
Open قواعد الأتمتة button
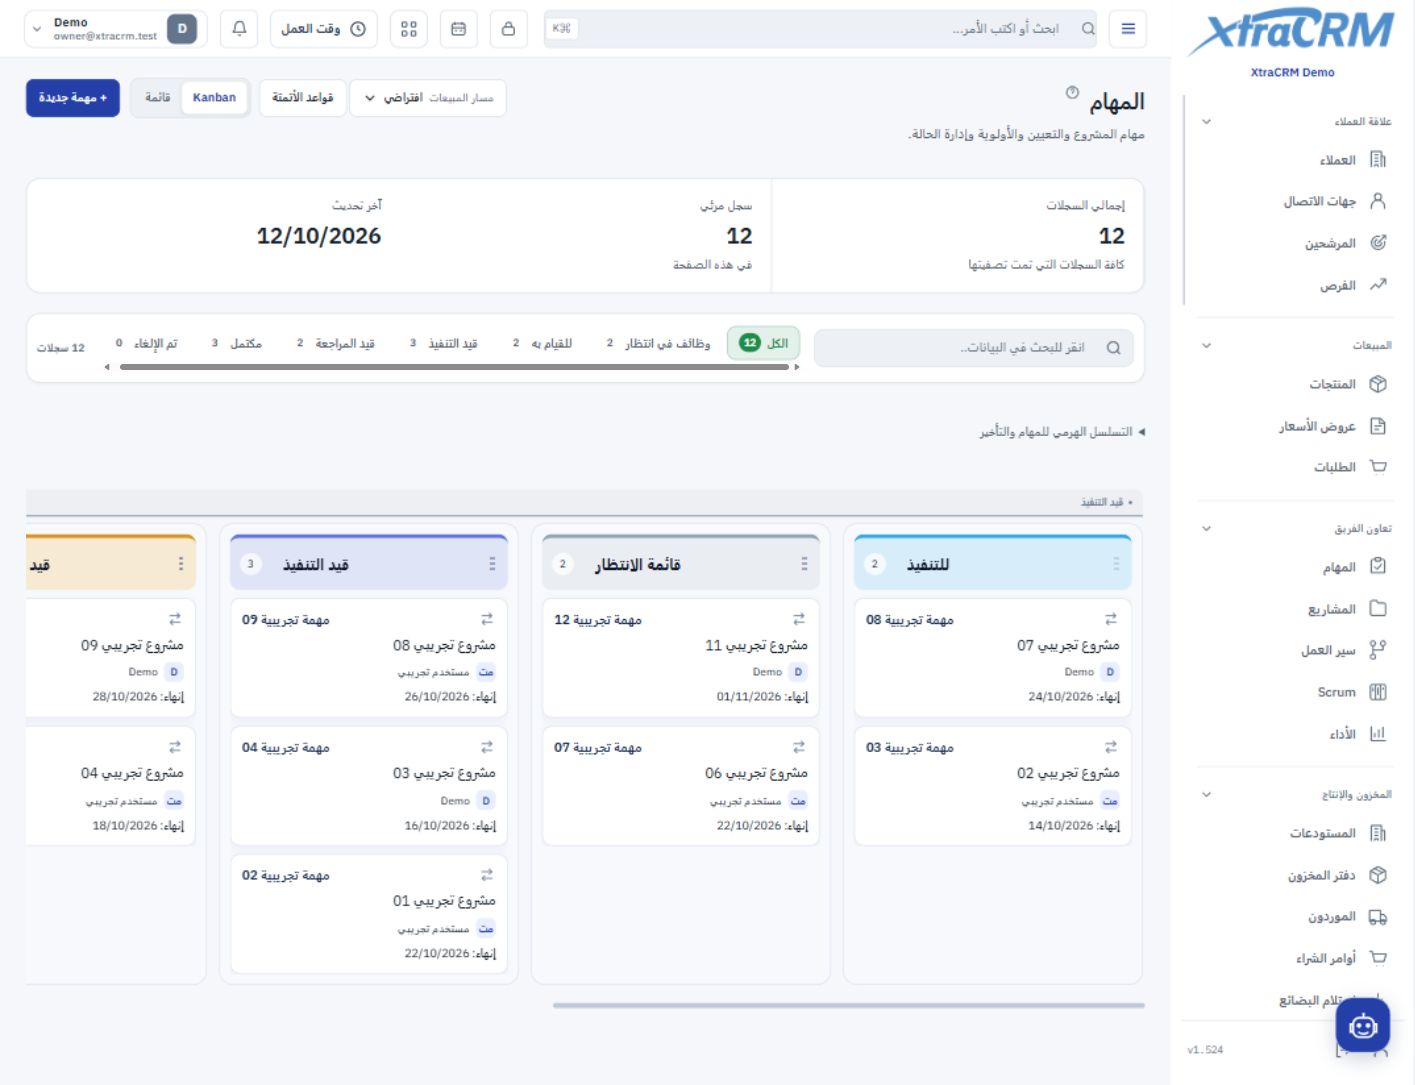(303, 98)
